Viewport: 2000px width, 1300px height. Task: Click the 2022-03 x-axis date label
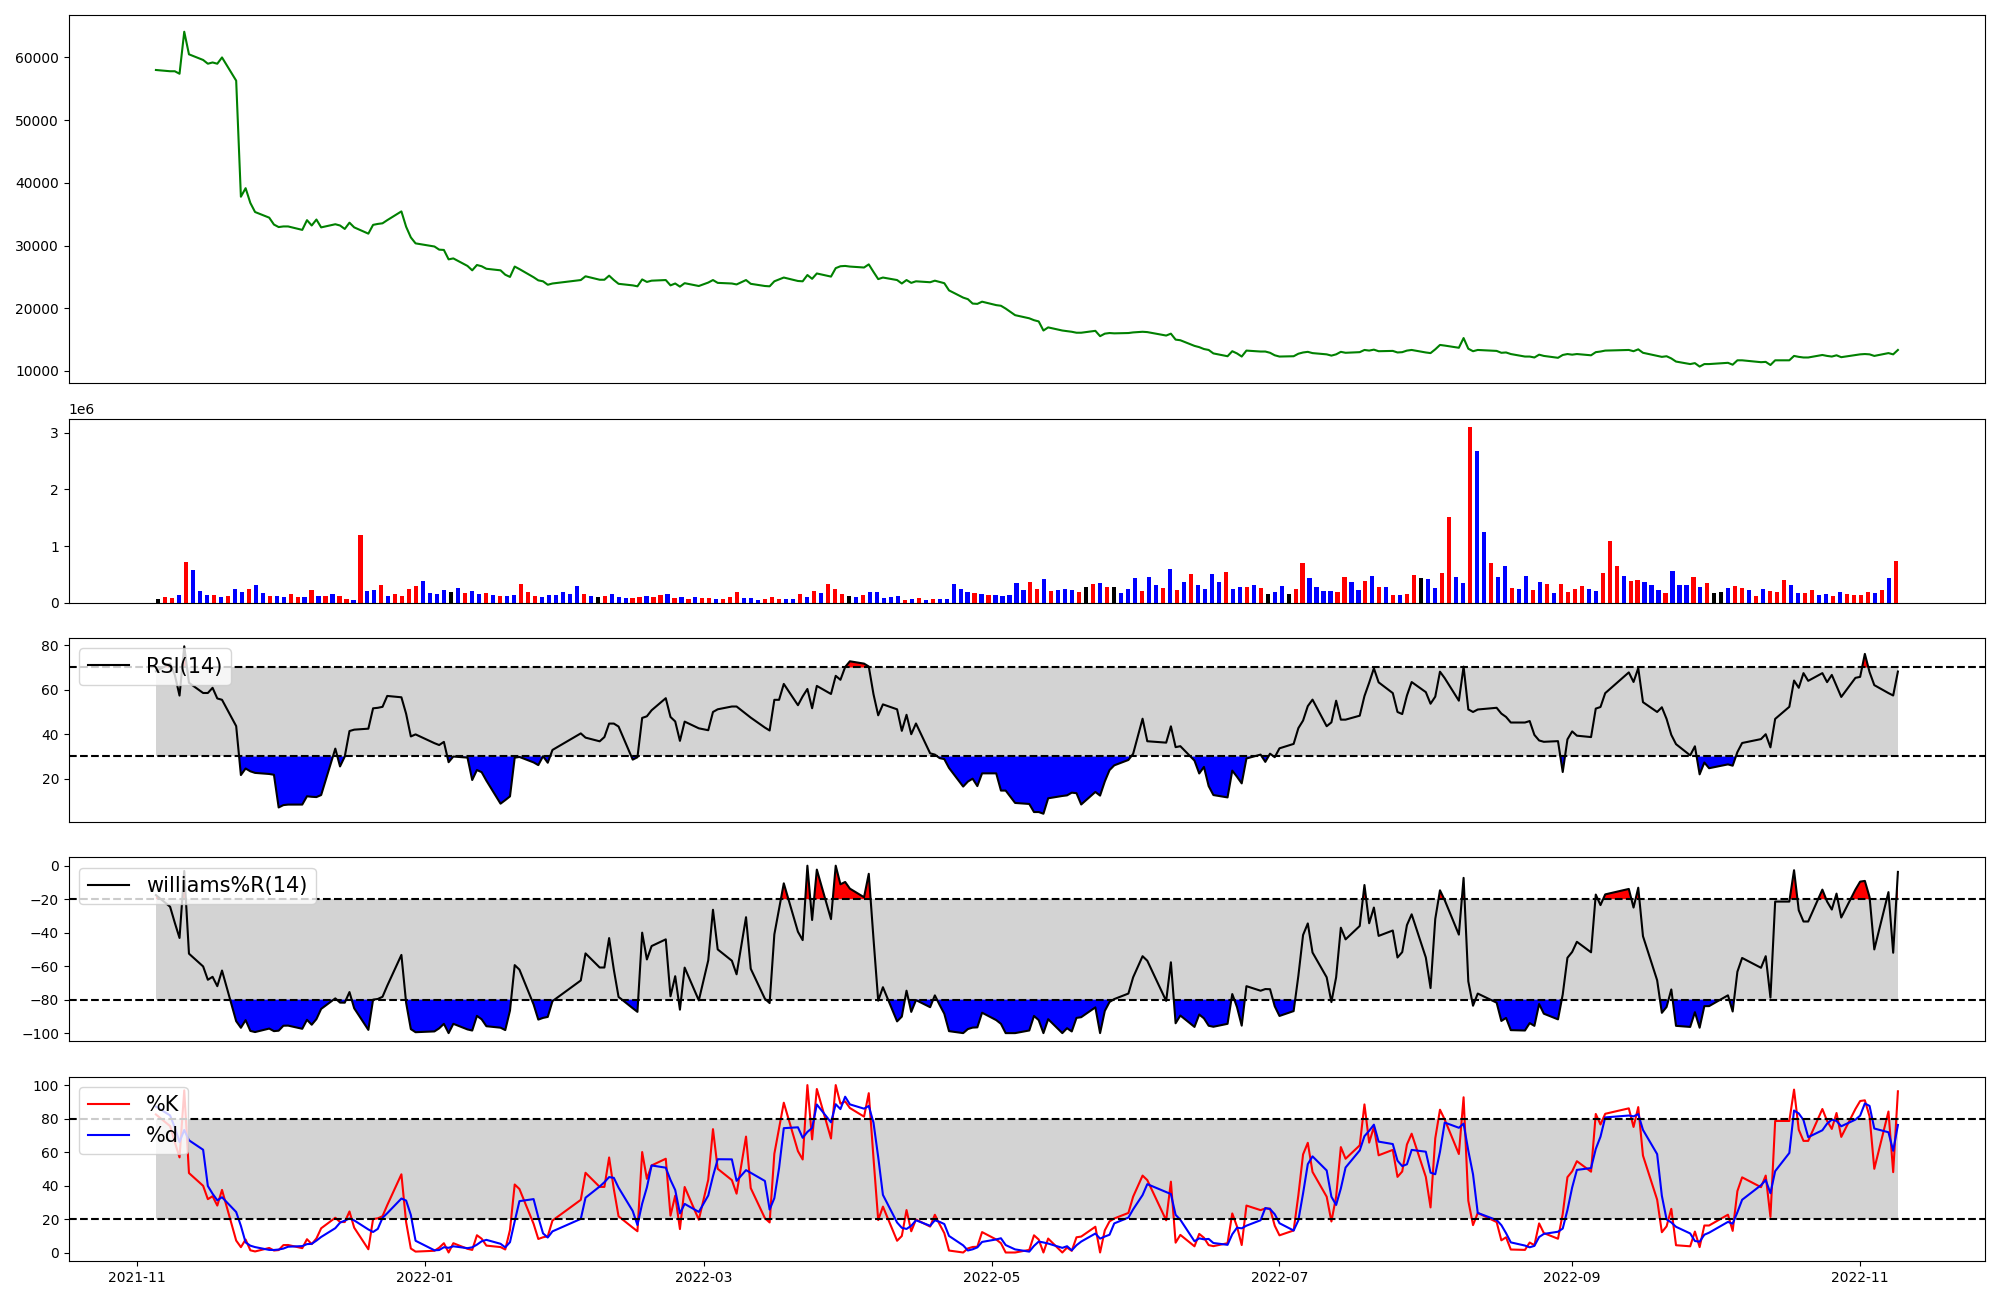click(704, 1277)
